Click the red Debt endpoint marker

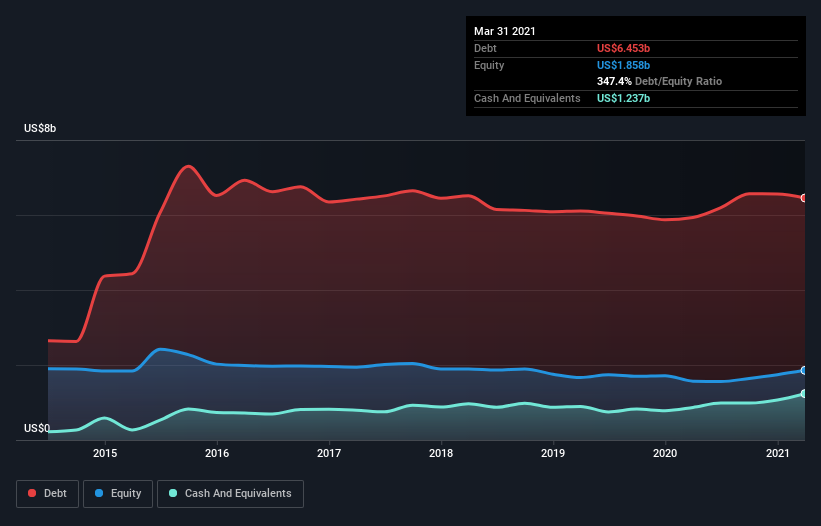point(804,198)
